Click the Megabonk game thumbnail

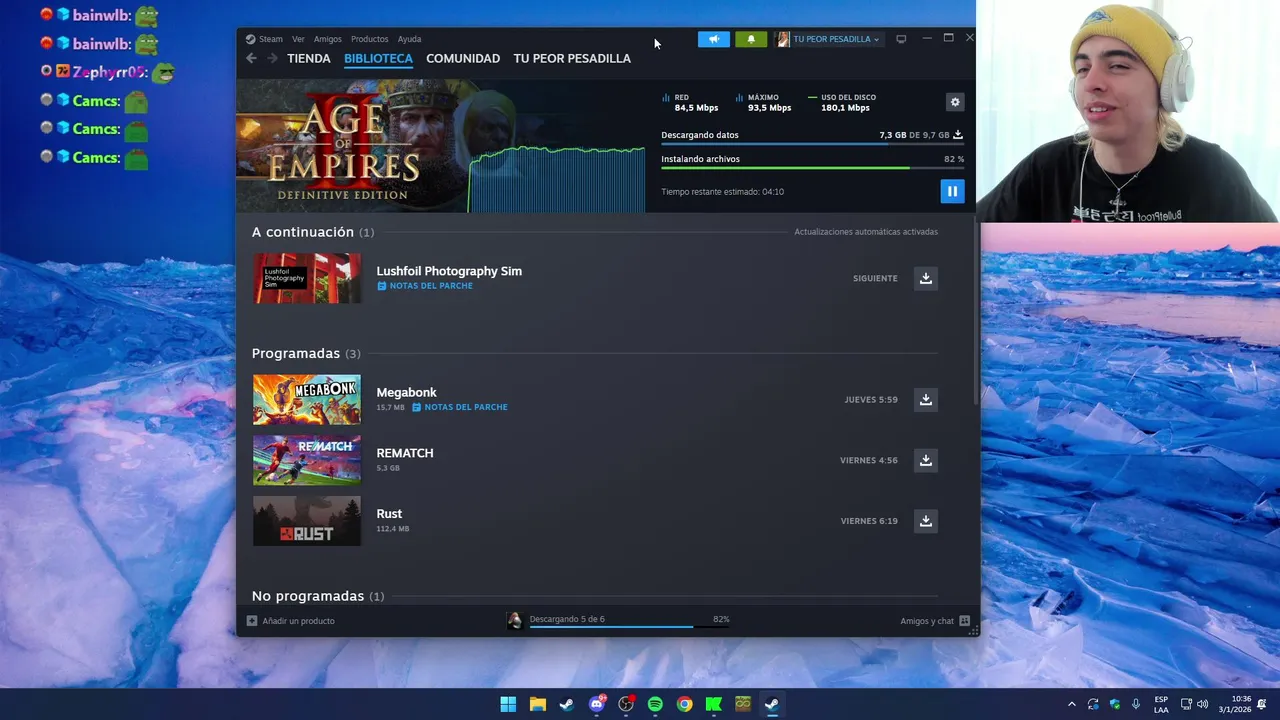307,399
